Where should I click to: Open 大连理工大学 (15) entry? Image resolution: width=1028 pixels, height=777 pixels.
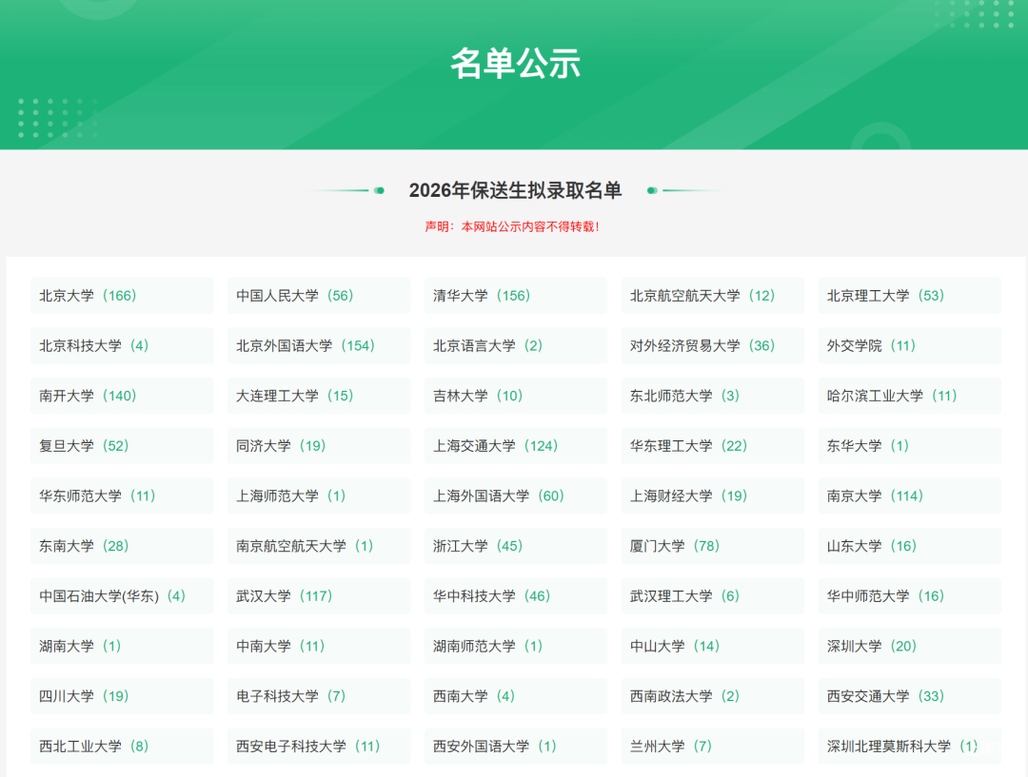pos(319,395)
